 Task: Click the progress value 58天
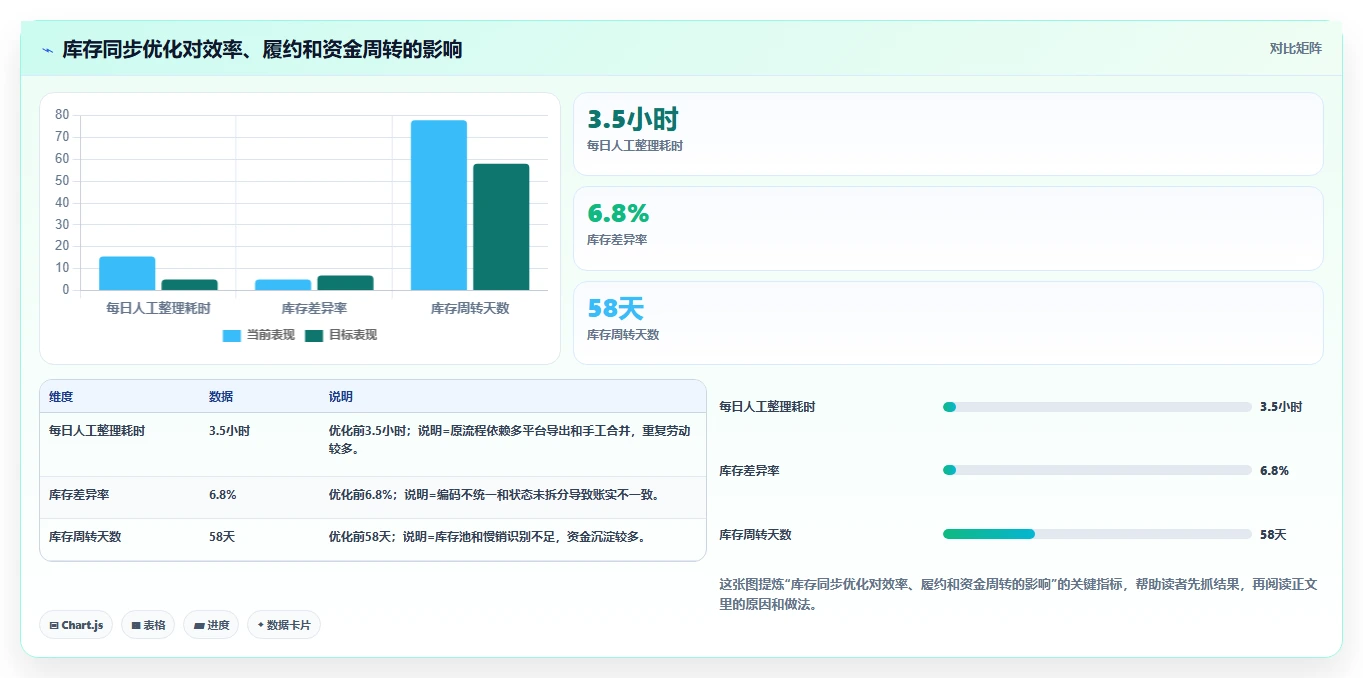[x=1273, y=534]
